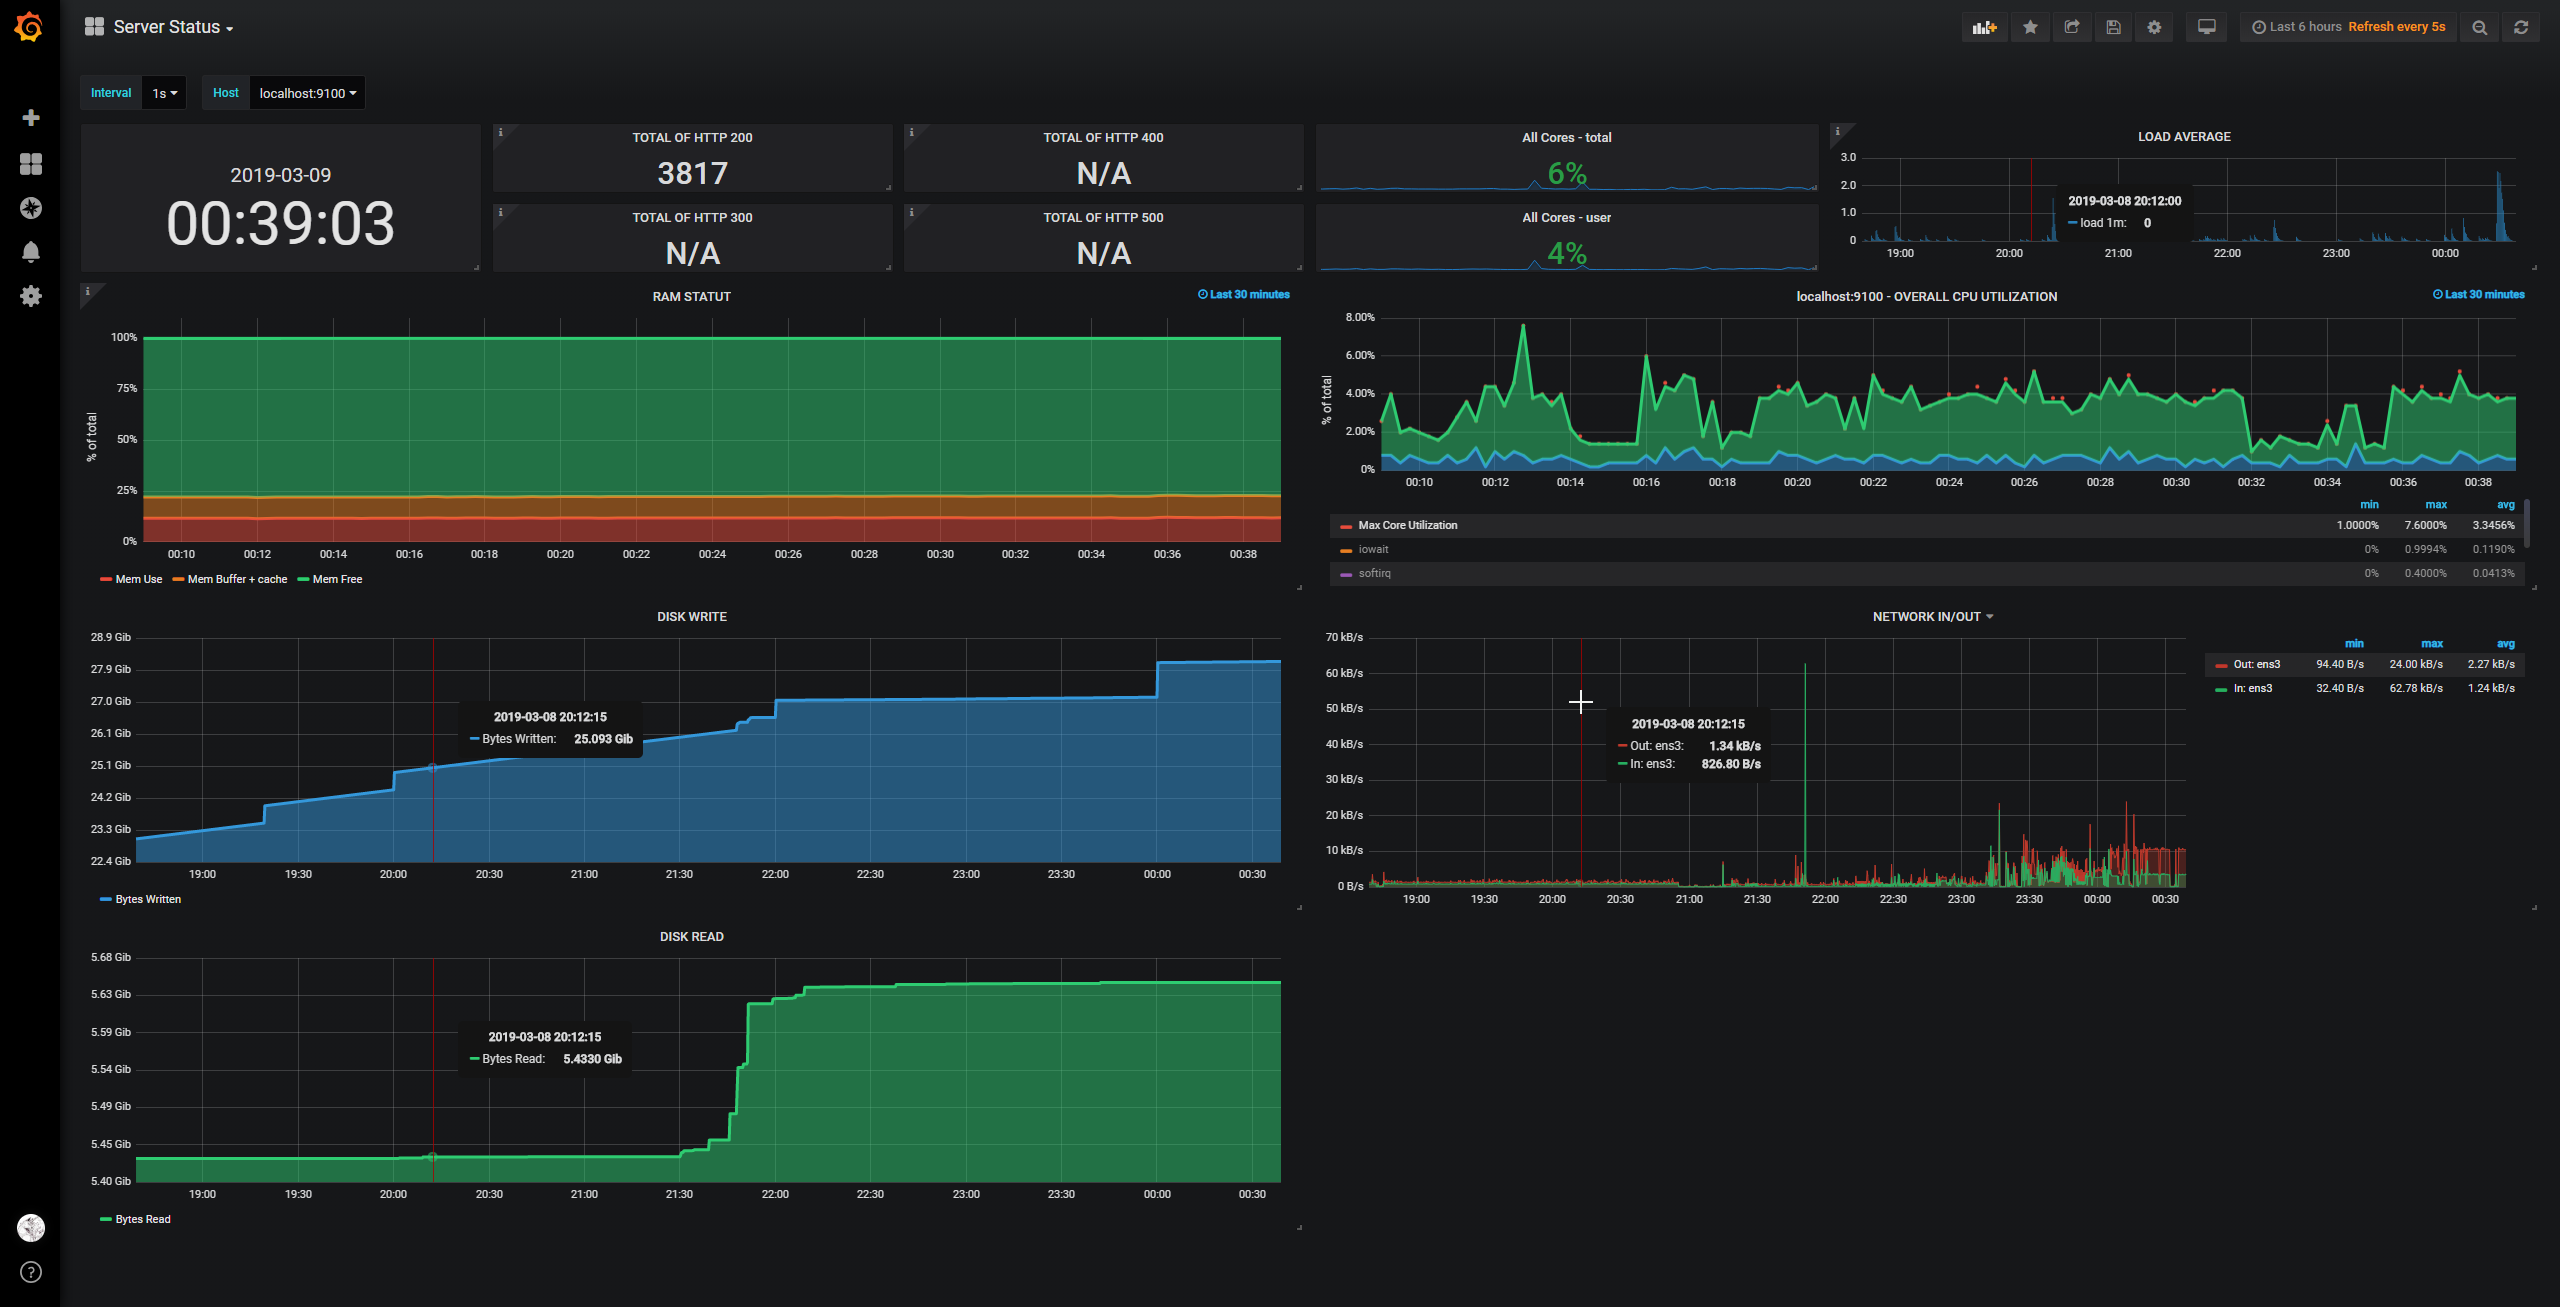
Task: Open the Host localhost:9100 dropdown
Action: pos(307,93)
